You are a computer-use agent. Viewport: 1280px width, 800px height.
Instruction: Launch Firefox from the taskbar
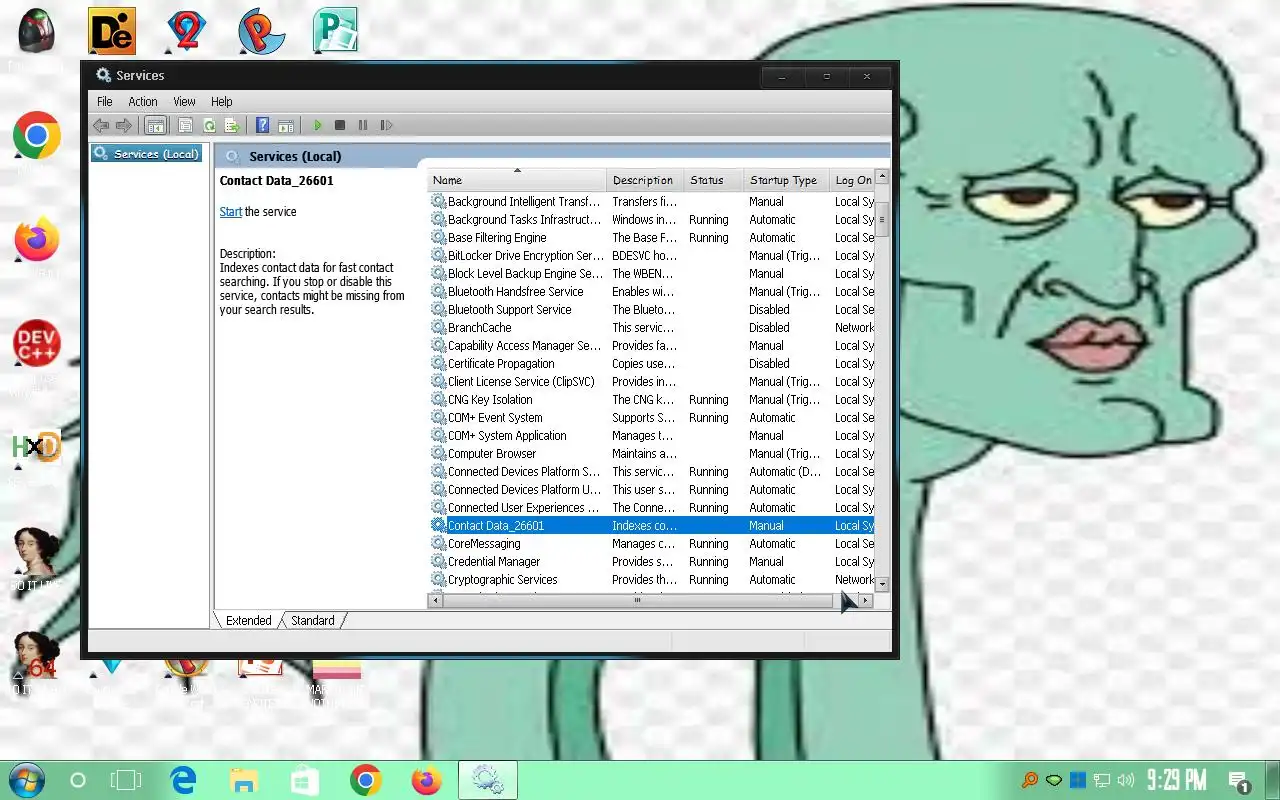pos(427,780)
